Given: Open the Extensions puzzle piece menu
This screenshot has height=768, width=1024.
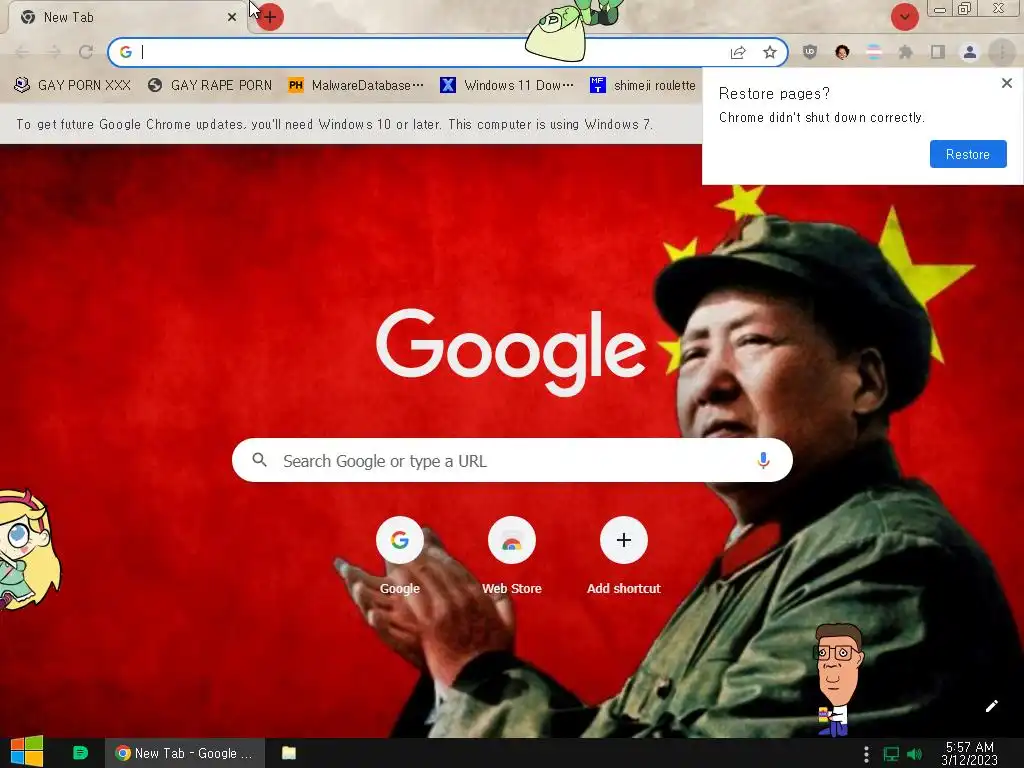Looking at the screenshot, I should 906,52.
